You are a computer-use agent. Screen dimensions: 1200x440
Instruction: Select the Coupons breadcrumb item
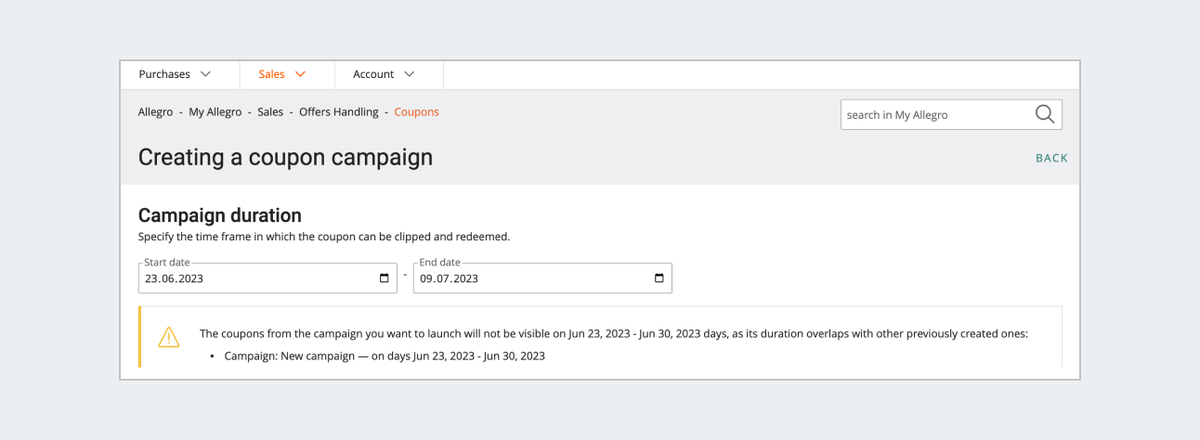click(x=416, y=112)
